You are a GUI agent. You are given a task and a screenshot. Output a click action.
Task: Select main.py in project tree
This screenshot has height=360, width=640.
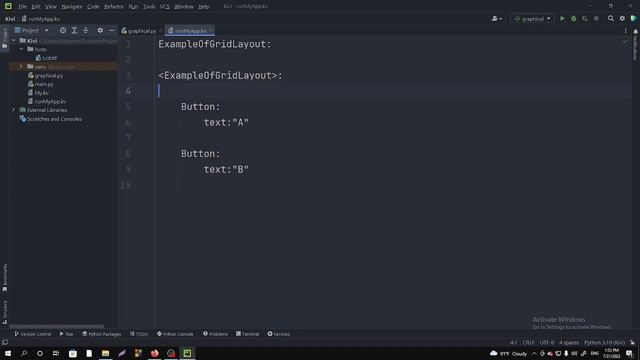[40, 84]
